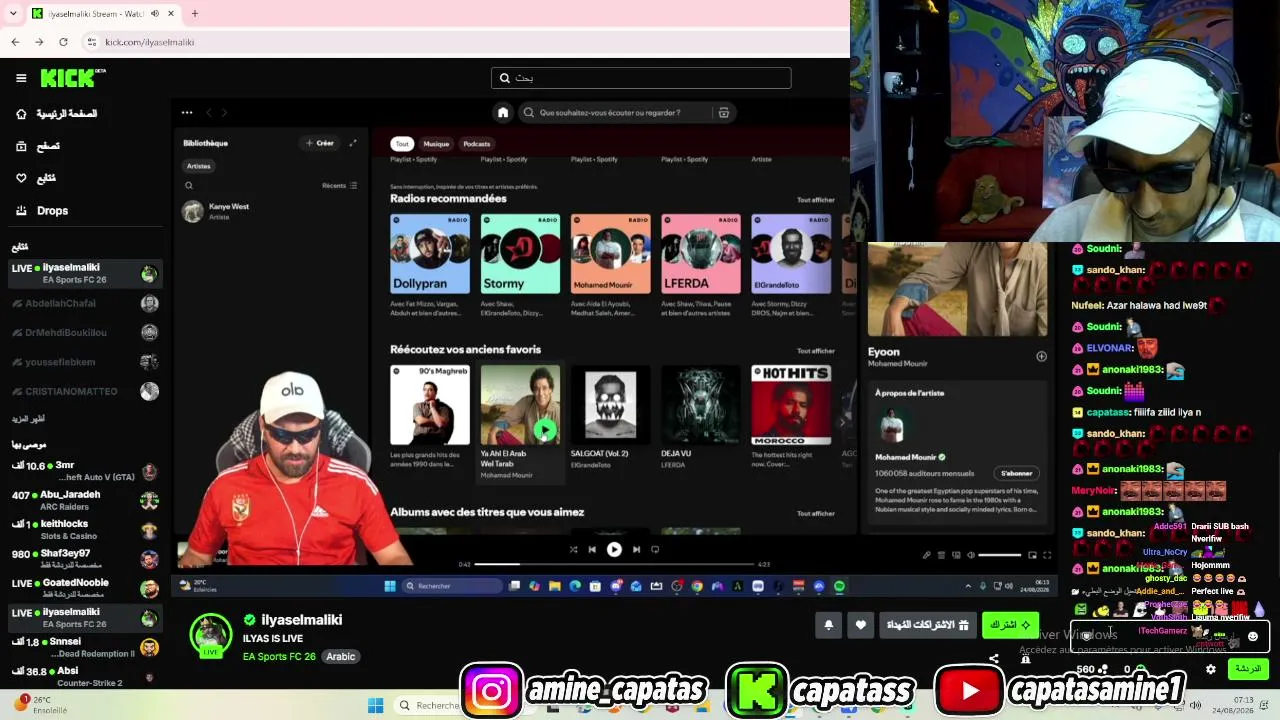Open the Kick hamburger menu
The height and width of the screenshot is (720, 1280).
21,78
